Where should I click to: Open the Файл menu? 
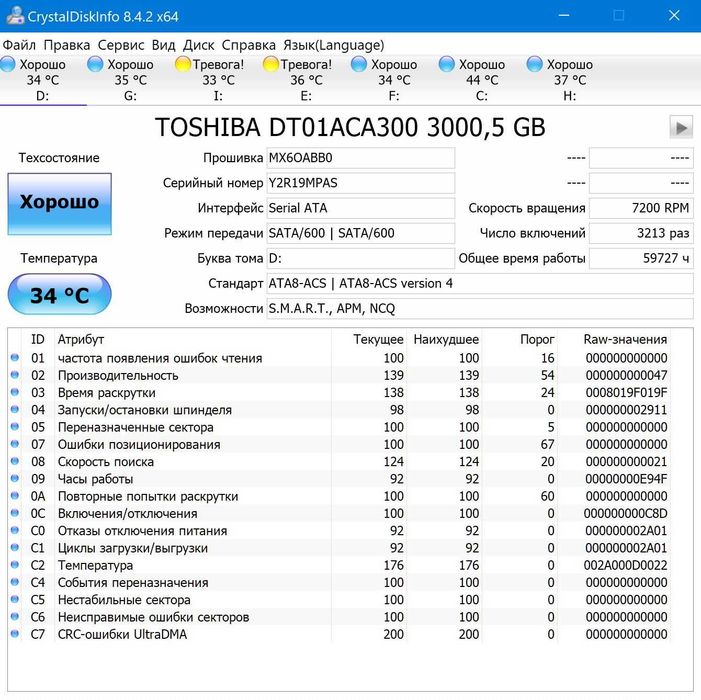19,45
